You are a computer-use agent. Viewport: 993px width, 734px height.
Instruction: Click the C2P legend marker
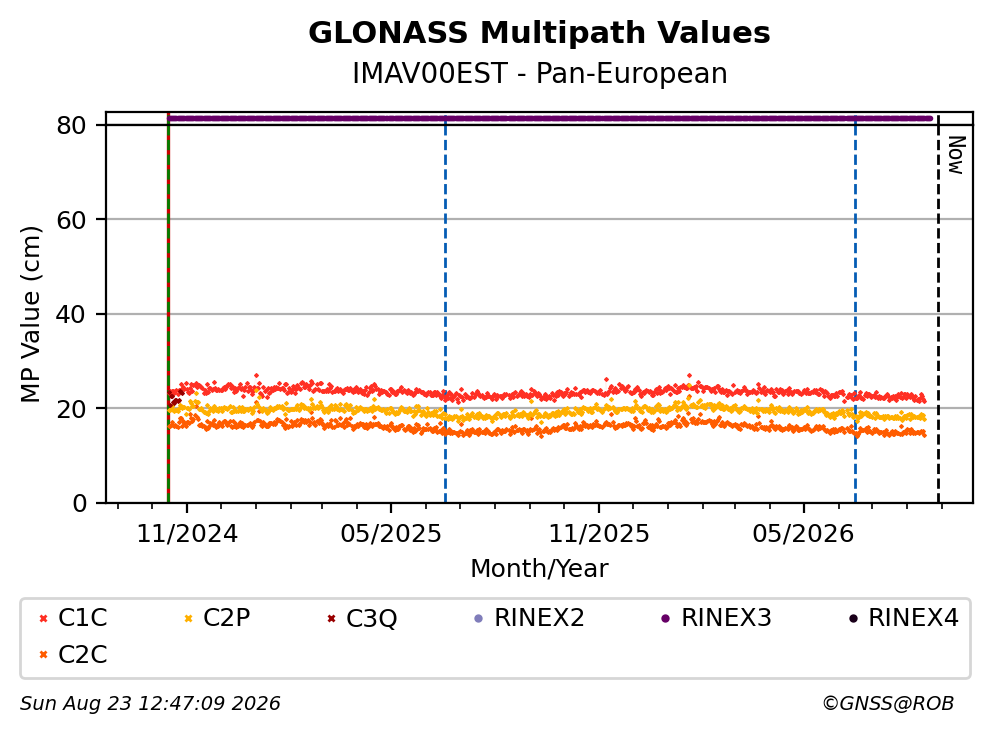click(187, 619)
